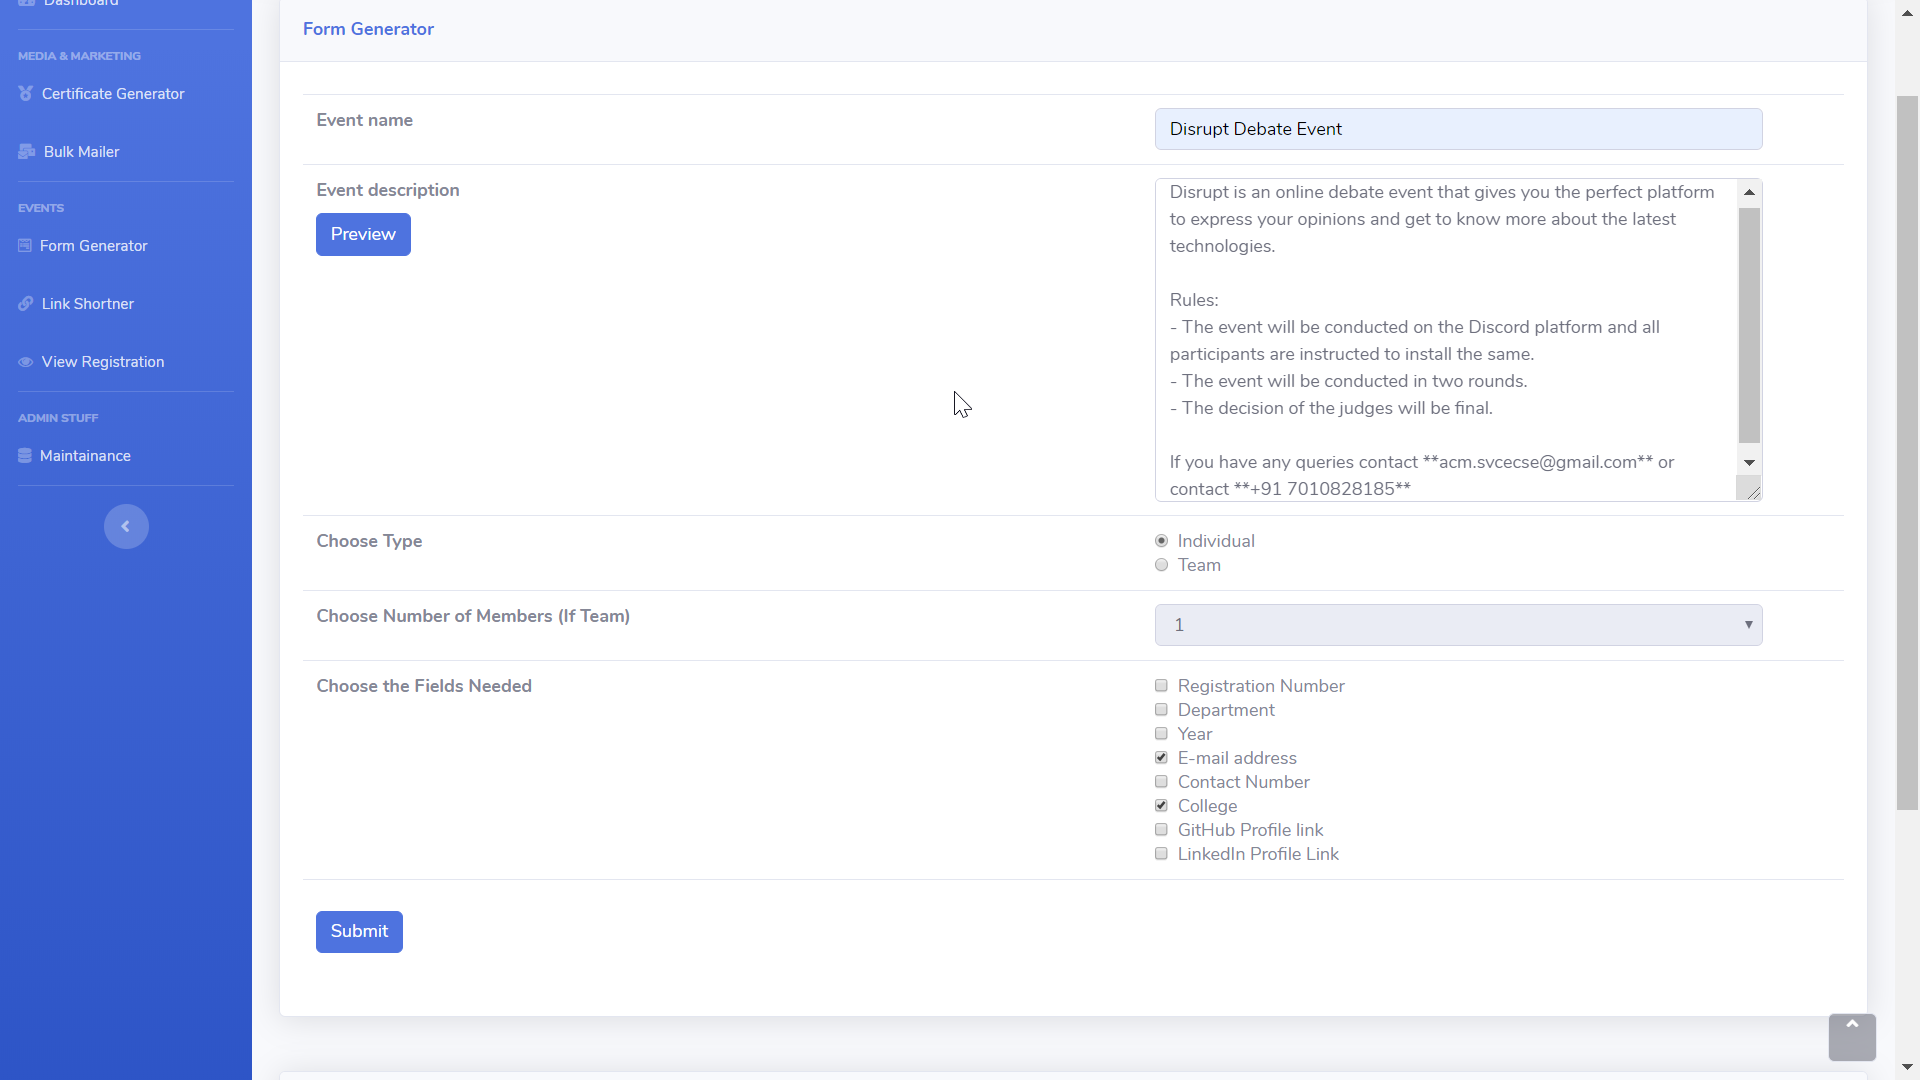
Task: Click the scroll-to-top arrow button
Action: [x=1851, y=1036]
